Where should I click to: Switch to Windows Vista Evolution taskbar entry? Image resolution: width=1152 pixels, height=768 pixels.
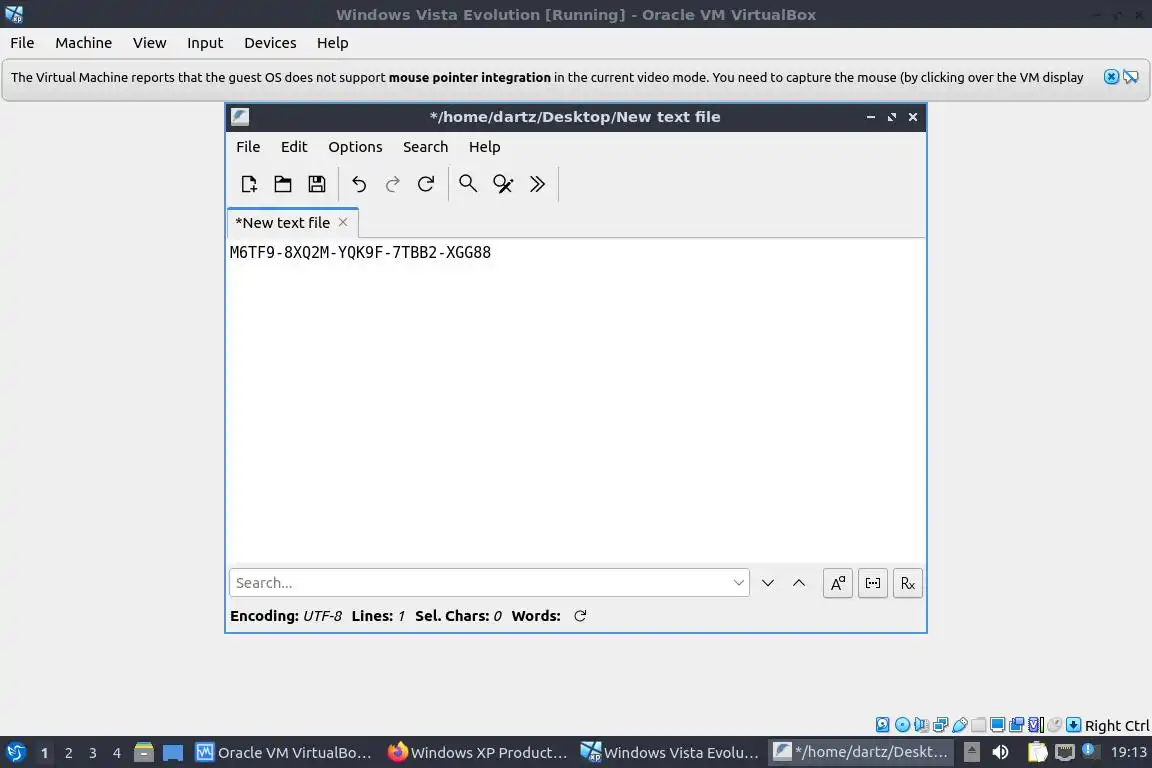coord(670,752)
